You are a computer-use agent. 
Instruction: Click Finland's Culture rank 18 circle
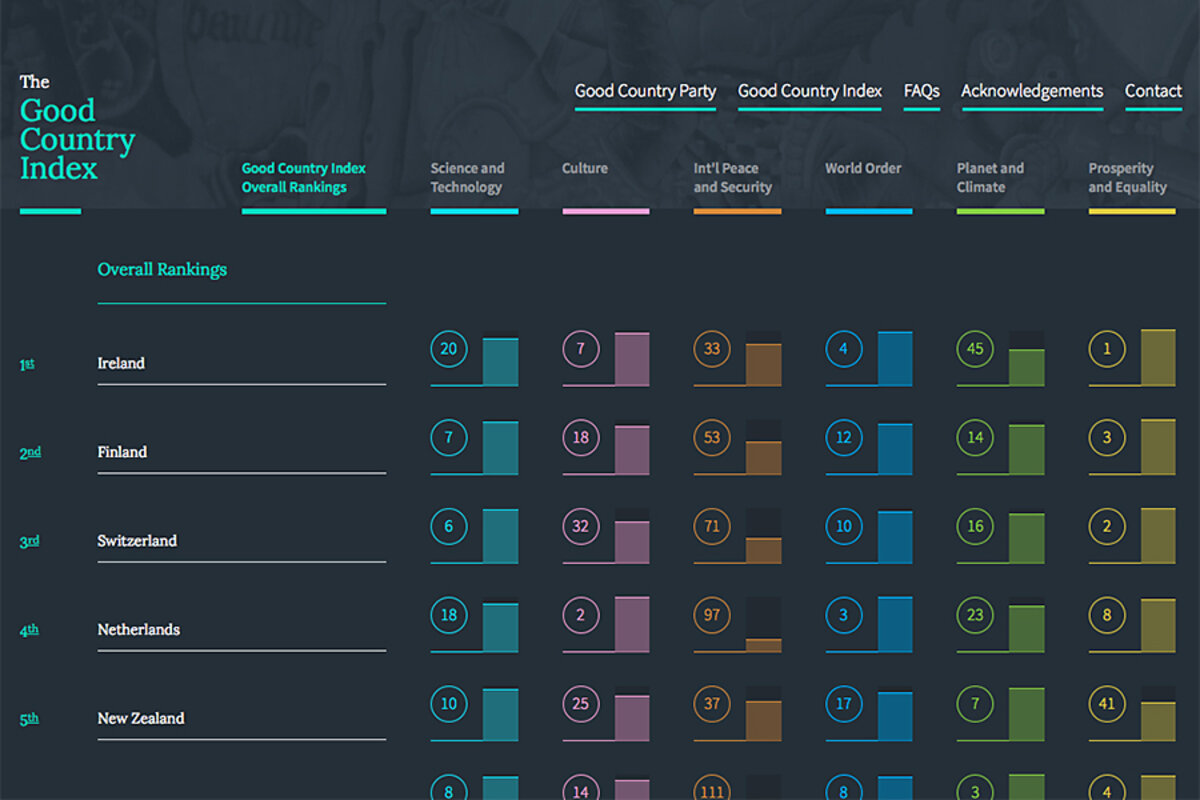click(581, 438)
